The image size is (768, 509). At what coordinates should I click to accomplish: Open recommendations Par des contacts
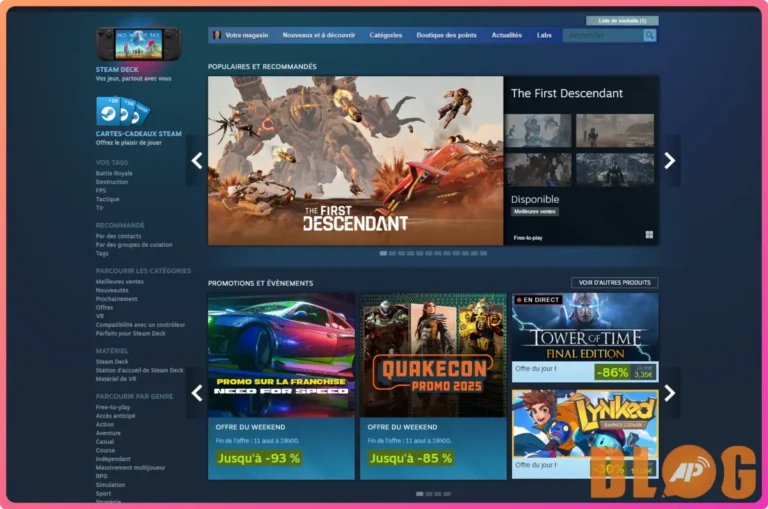tap(119, 236)
